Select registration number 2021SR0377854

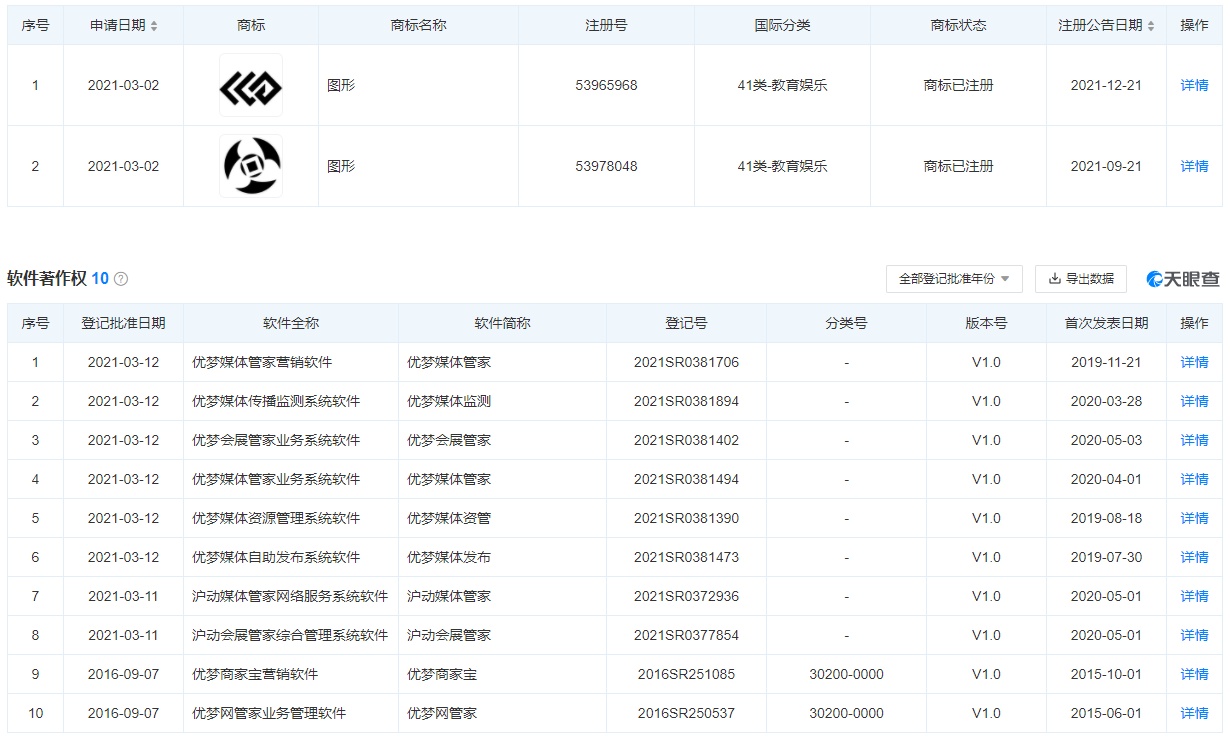click(x=686, y=635)
